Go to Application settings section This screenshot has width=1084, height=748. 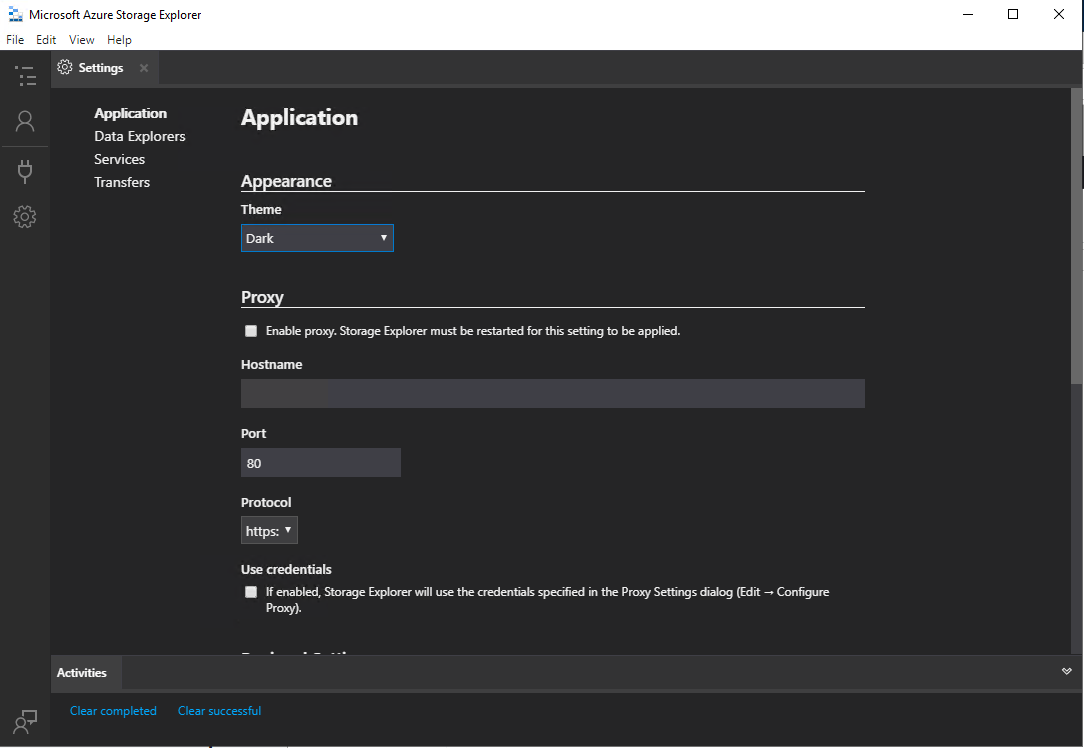point(131,113)
